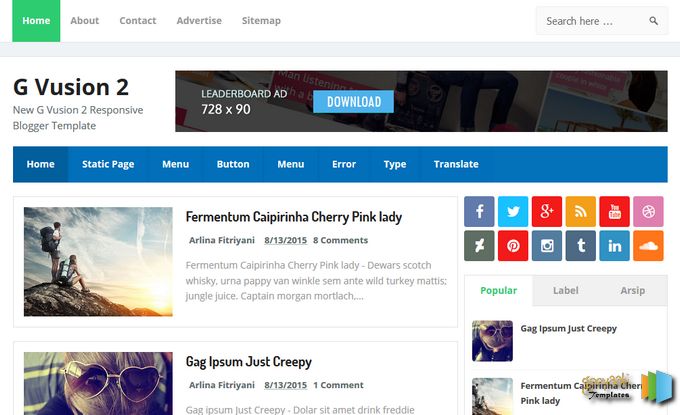Open the Facebook social icon
This screenshot has height=415, width=680.
pyautogui.click(x=479, y=212)
